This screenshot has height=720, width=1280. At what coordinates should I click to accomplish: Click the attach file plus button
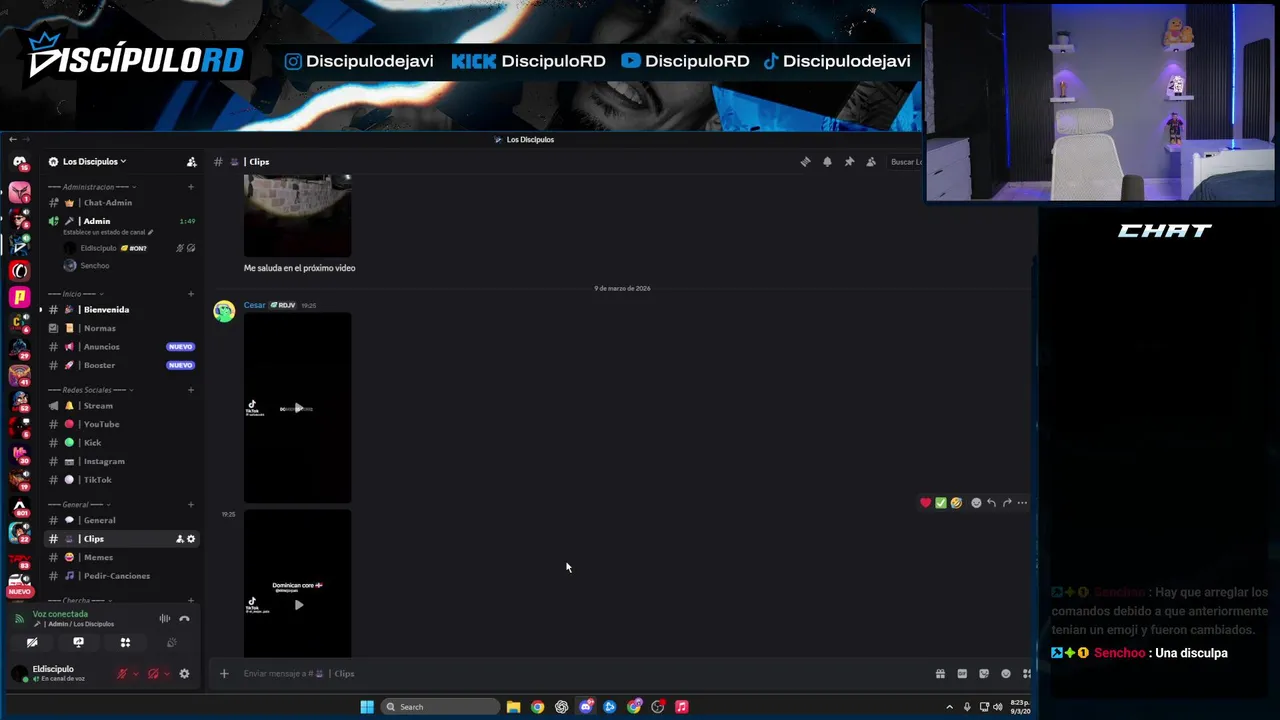224,674
